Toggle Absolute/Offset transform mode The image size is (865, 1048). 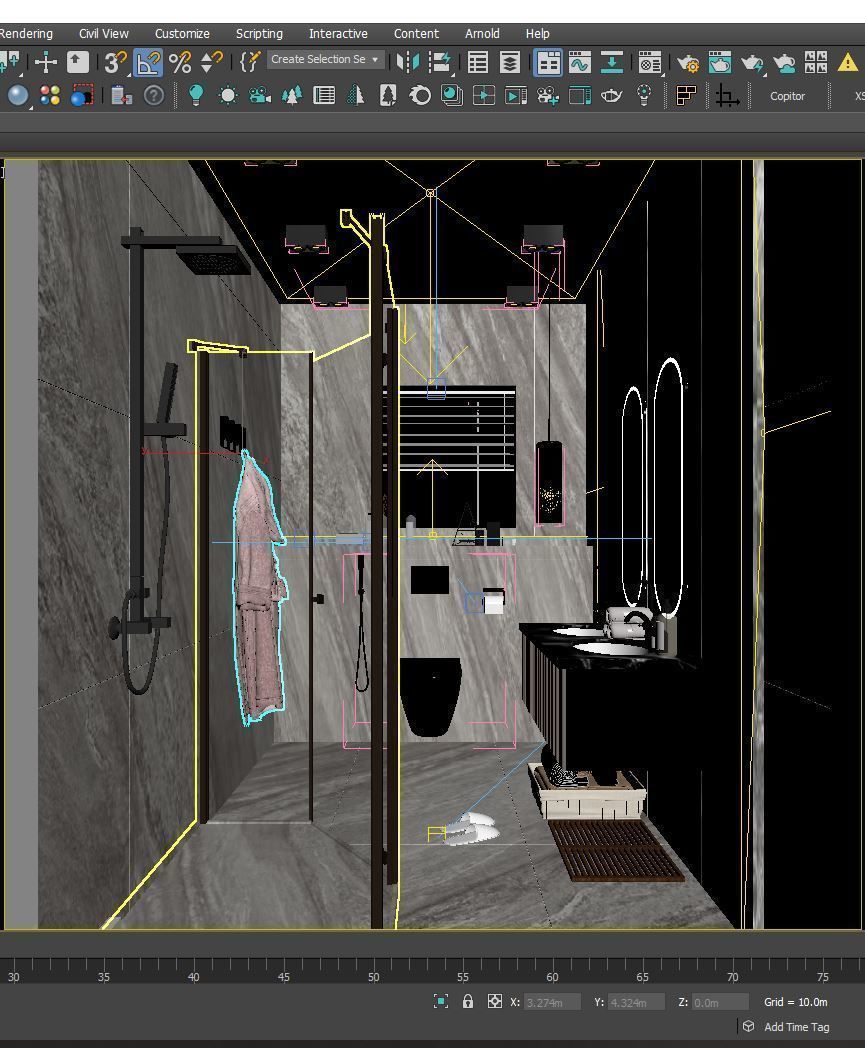pyautogui.click(x=495, y=1001)
